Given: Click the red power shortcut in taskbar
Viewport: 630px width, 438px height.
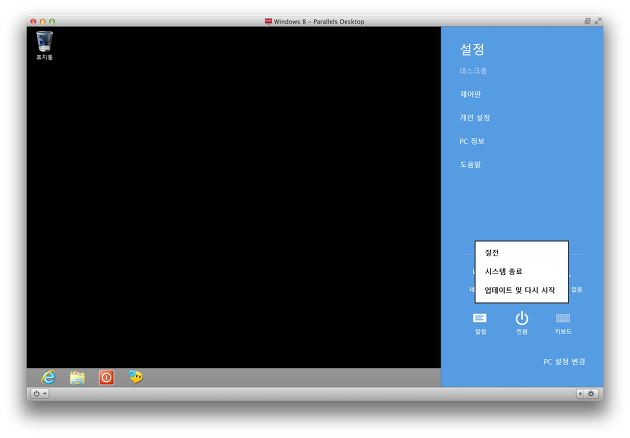Looking at the screenshot, I should click(106, 378).
